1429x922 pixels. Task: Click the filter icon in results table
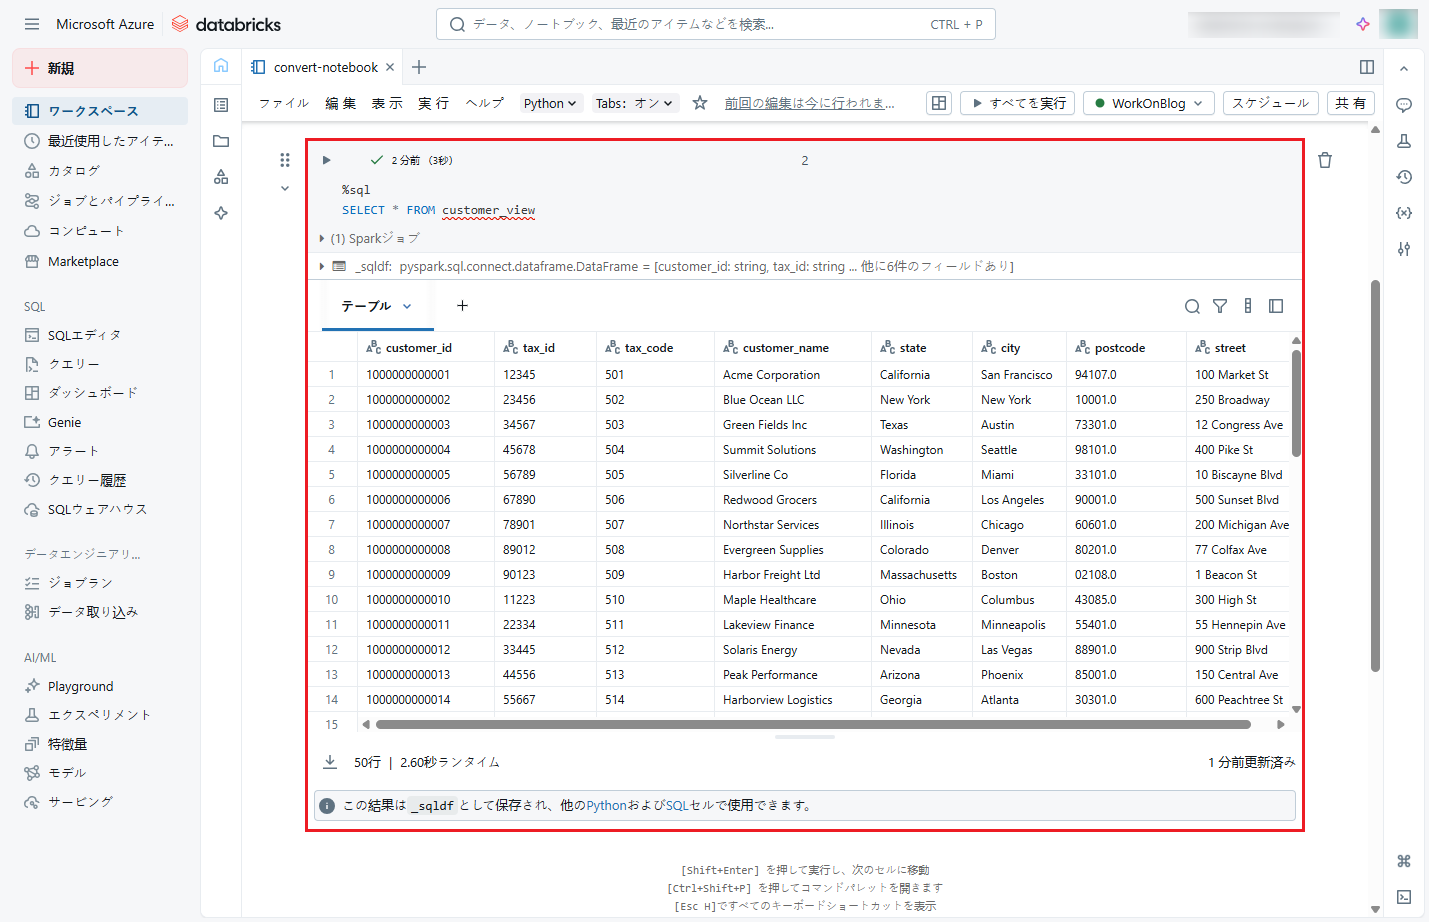[x=1220, y=306]
